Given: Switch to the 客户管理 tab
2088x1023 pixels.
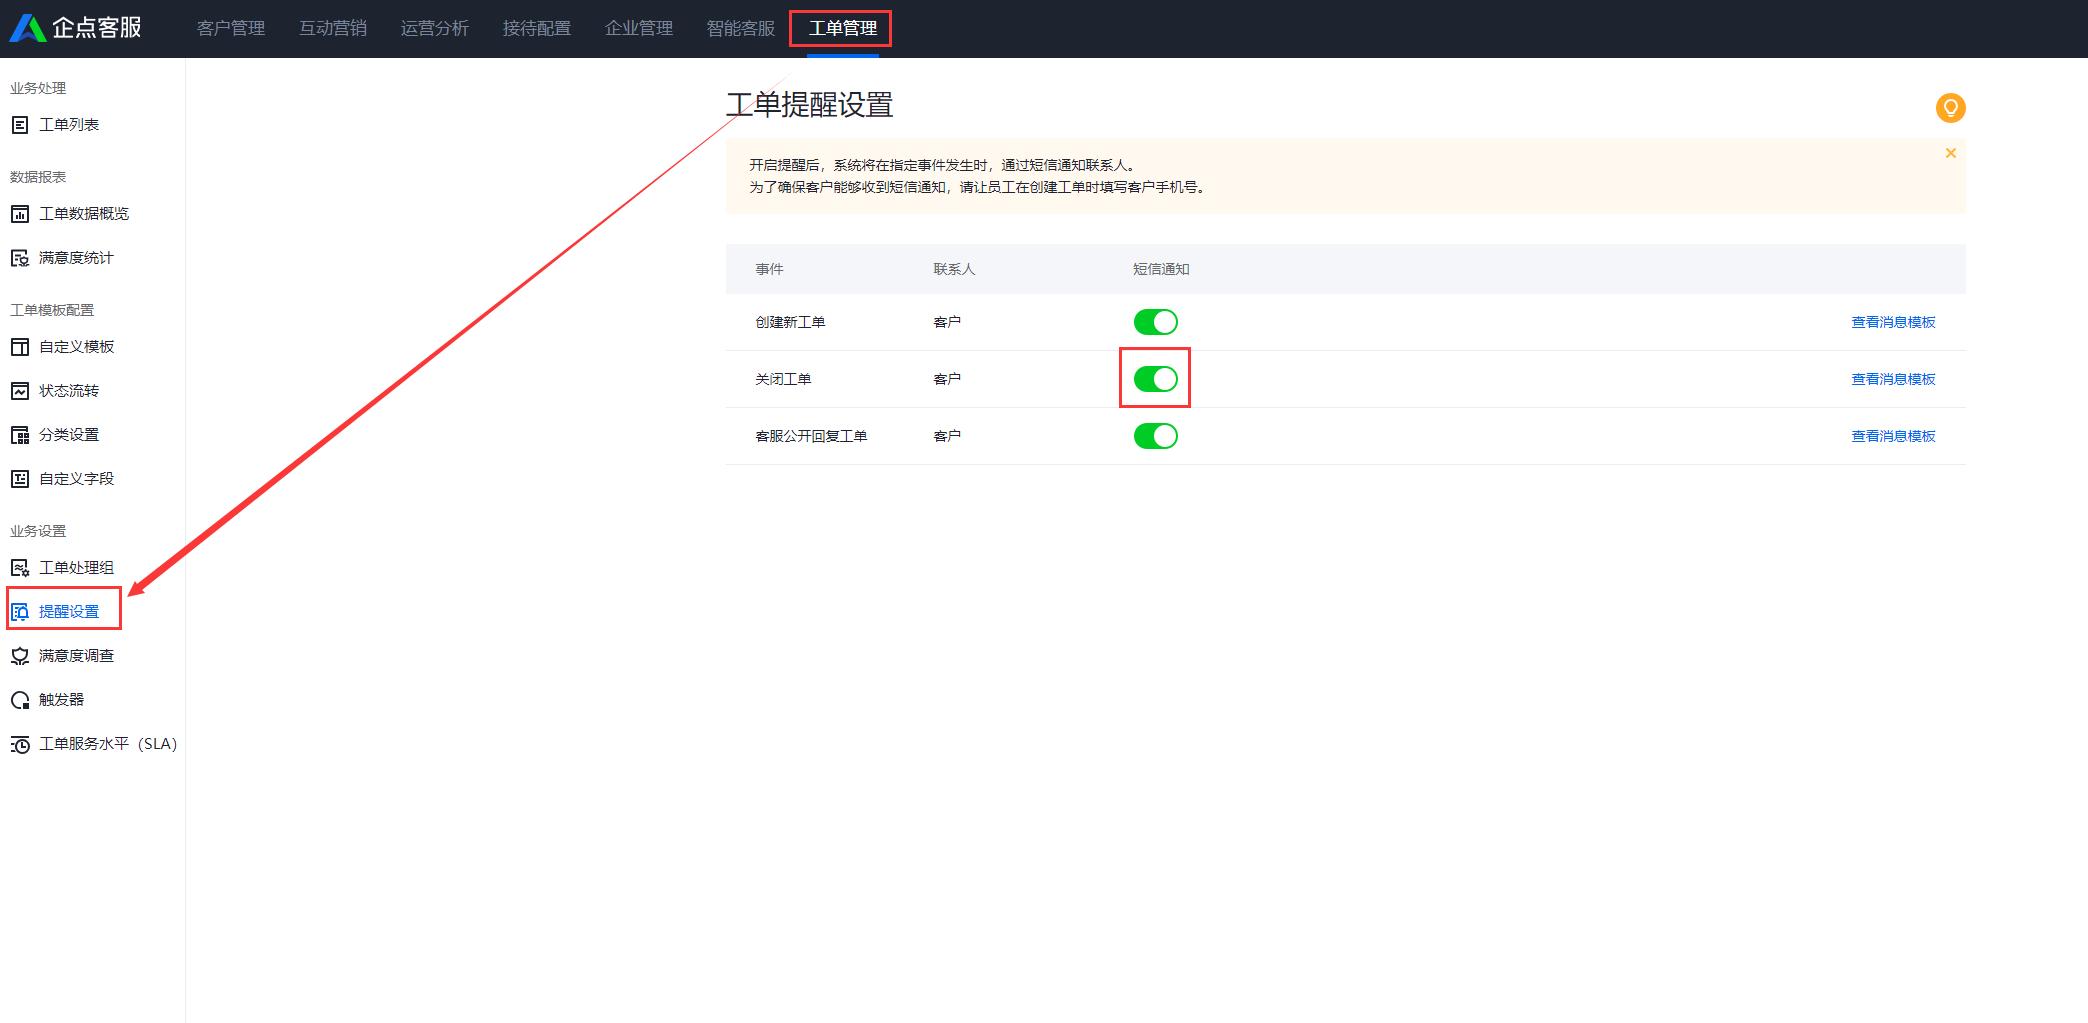Looking at the screenshot, I should 231,28.
